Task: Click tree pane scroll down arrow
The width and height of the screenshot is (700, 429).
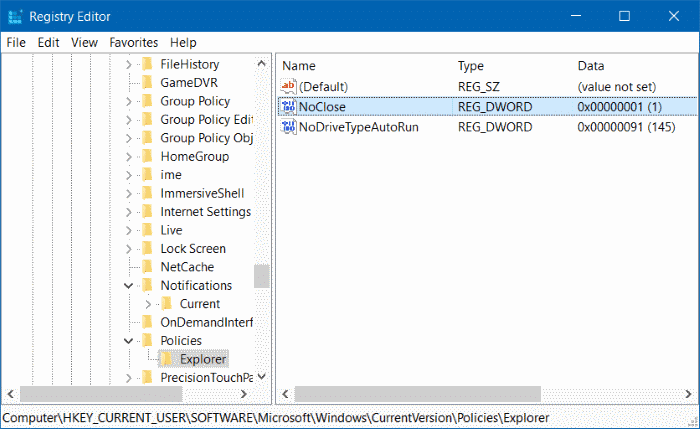Action: pyautogui.click(x=262, y=377)
